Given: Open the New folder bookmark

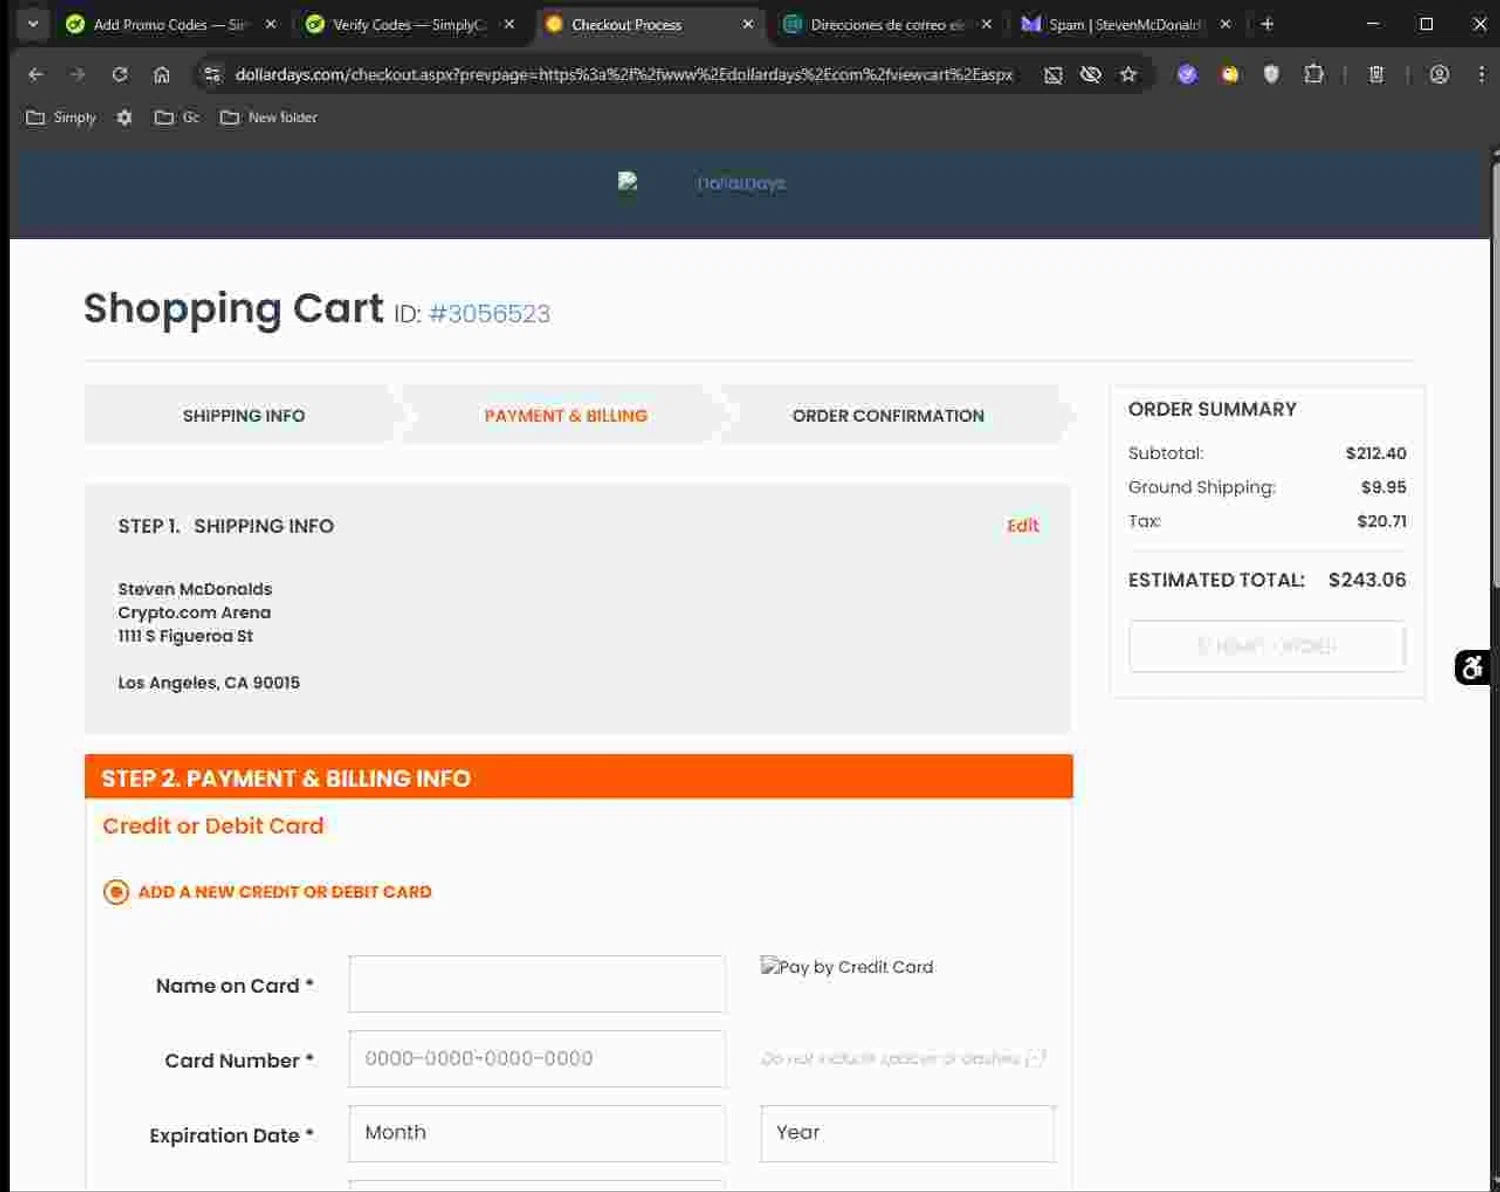Looking at the screenshot, I should pyautogui.click(x=269, y=117).
